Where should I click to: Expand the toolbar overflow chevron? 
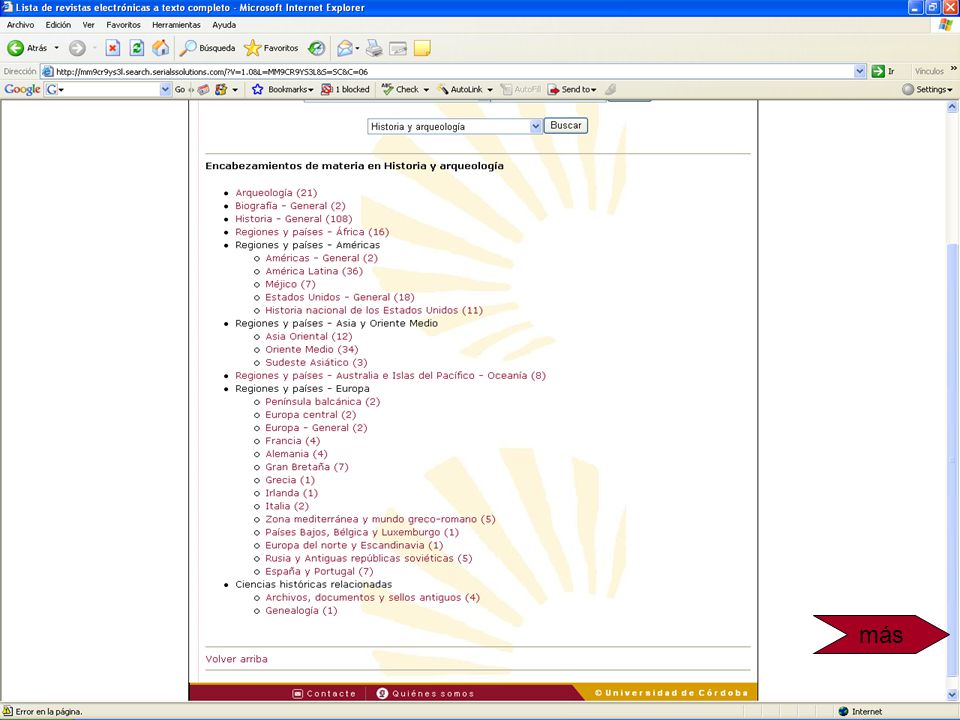(953, 69)
